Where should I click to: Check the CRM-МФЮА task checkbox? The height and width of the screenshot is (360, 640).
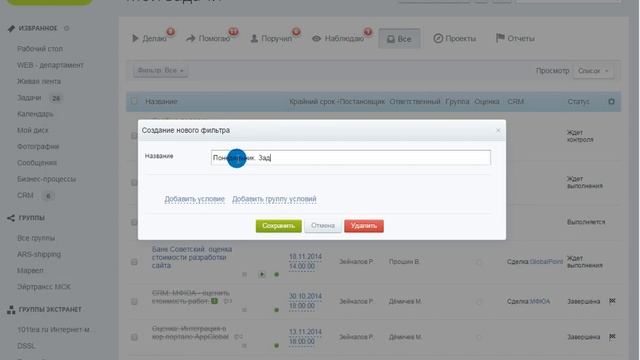134,302
